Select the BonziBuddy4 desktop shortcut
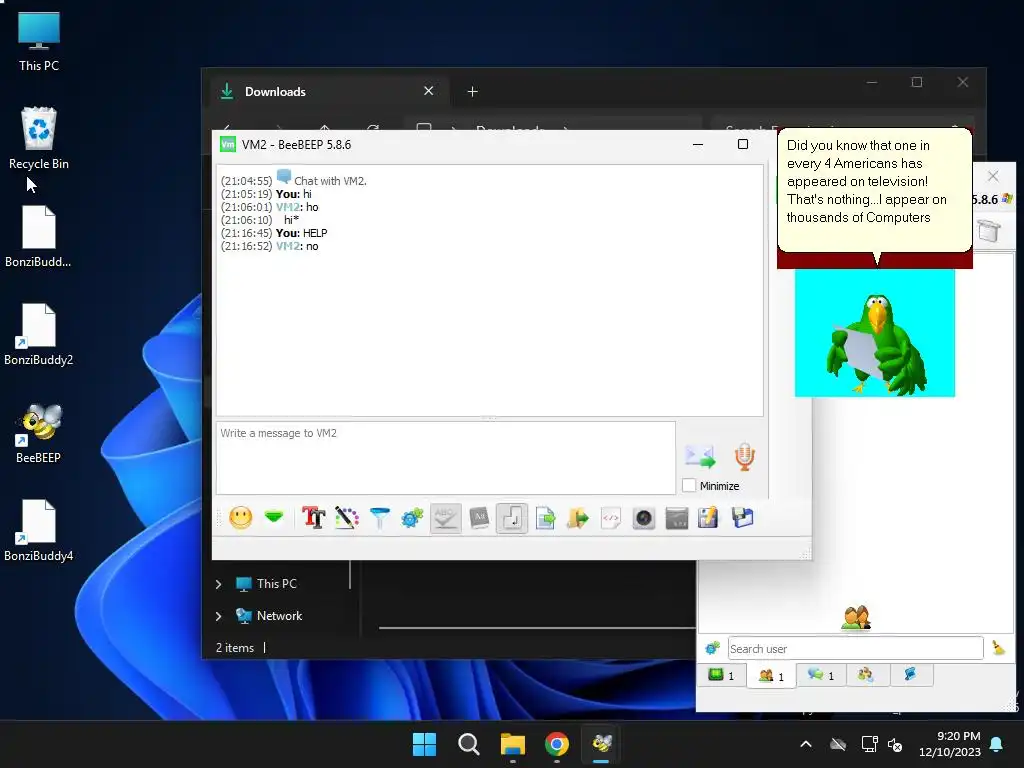Viewport: 1024px width, 768px height. [x=39, y=532]
